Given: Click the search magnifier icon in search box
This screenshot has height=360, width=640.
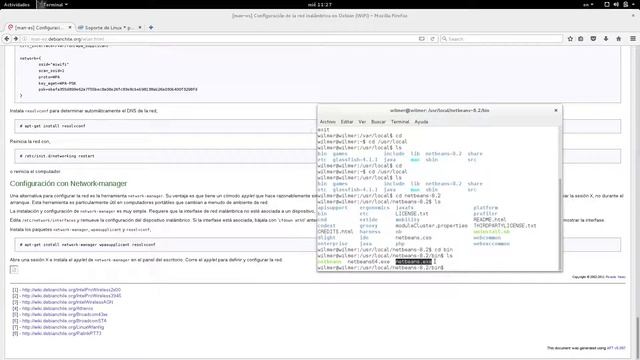Looking at the screenshot, I should click(x=444, y=39).
